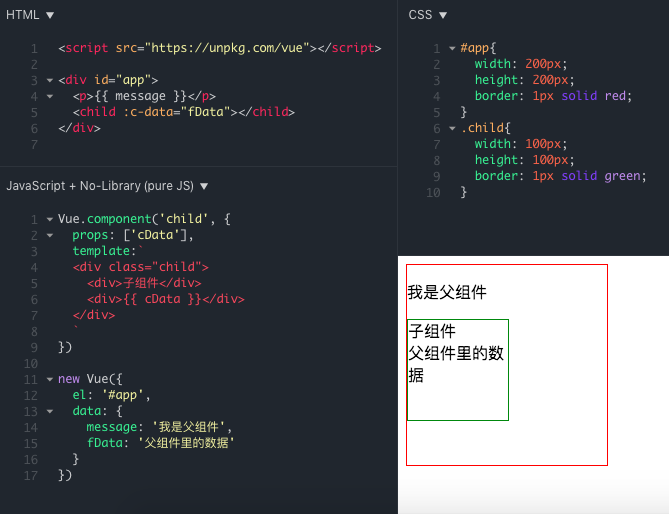Click the {{ cData }} template line
The width and height of the screenshot is (669, 514).
pyautogui.click(x=166, y=299)
